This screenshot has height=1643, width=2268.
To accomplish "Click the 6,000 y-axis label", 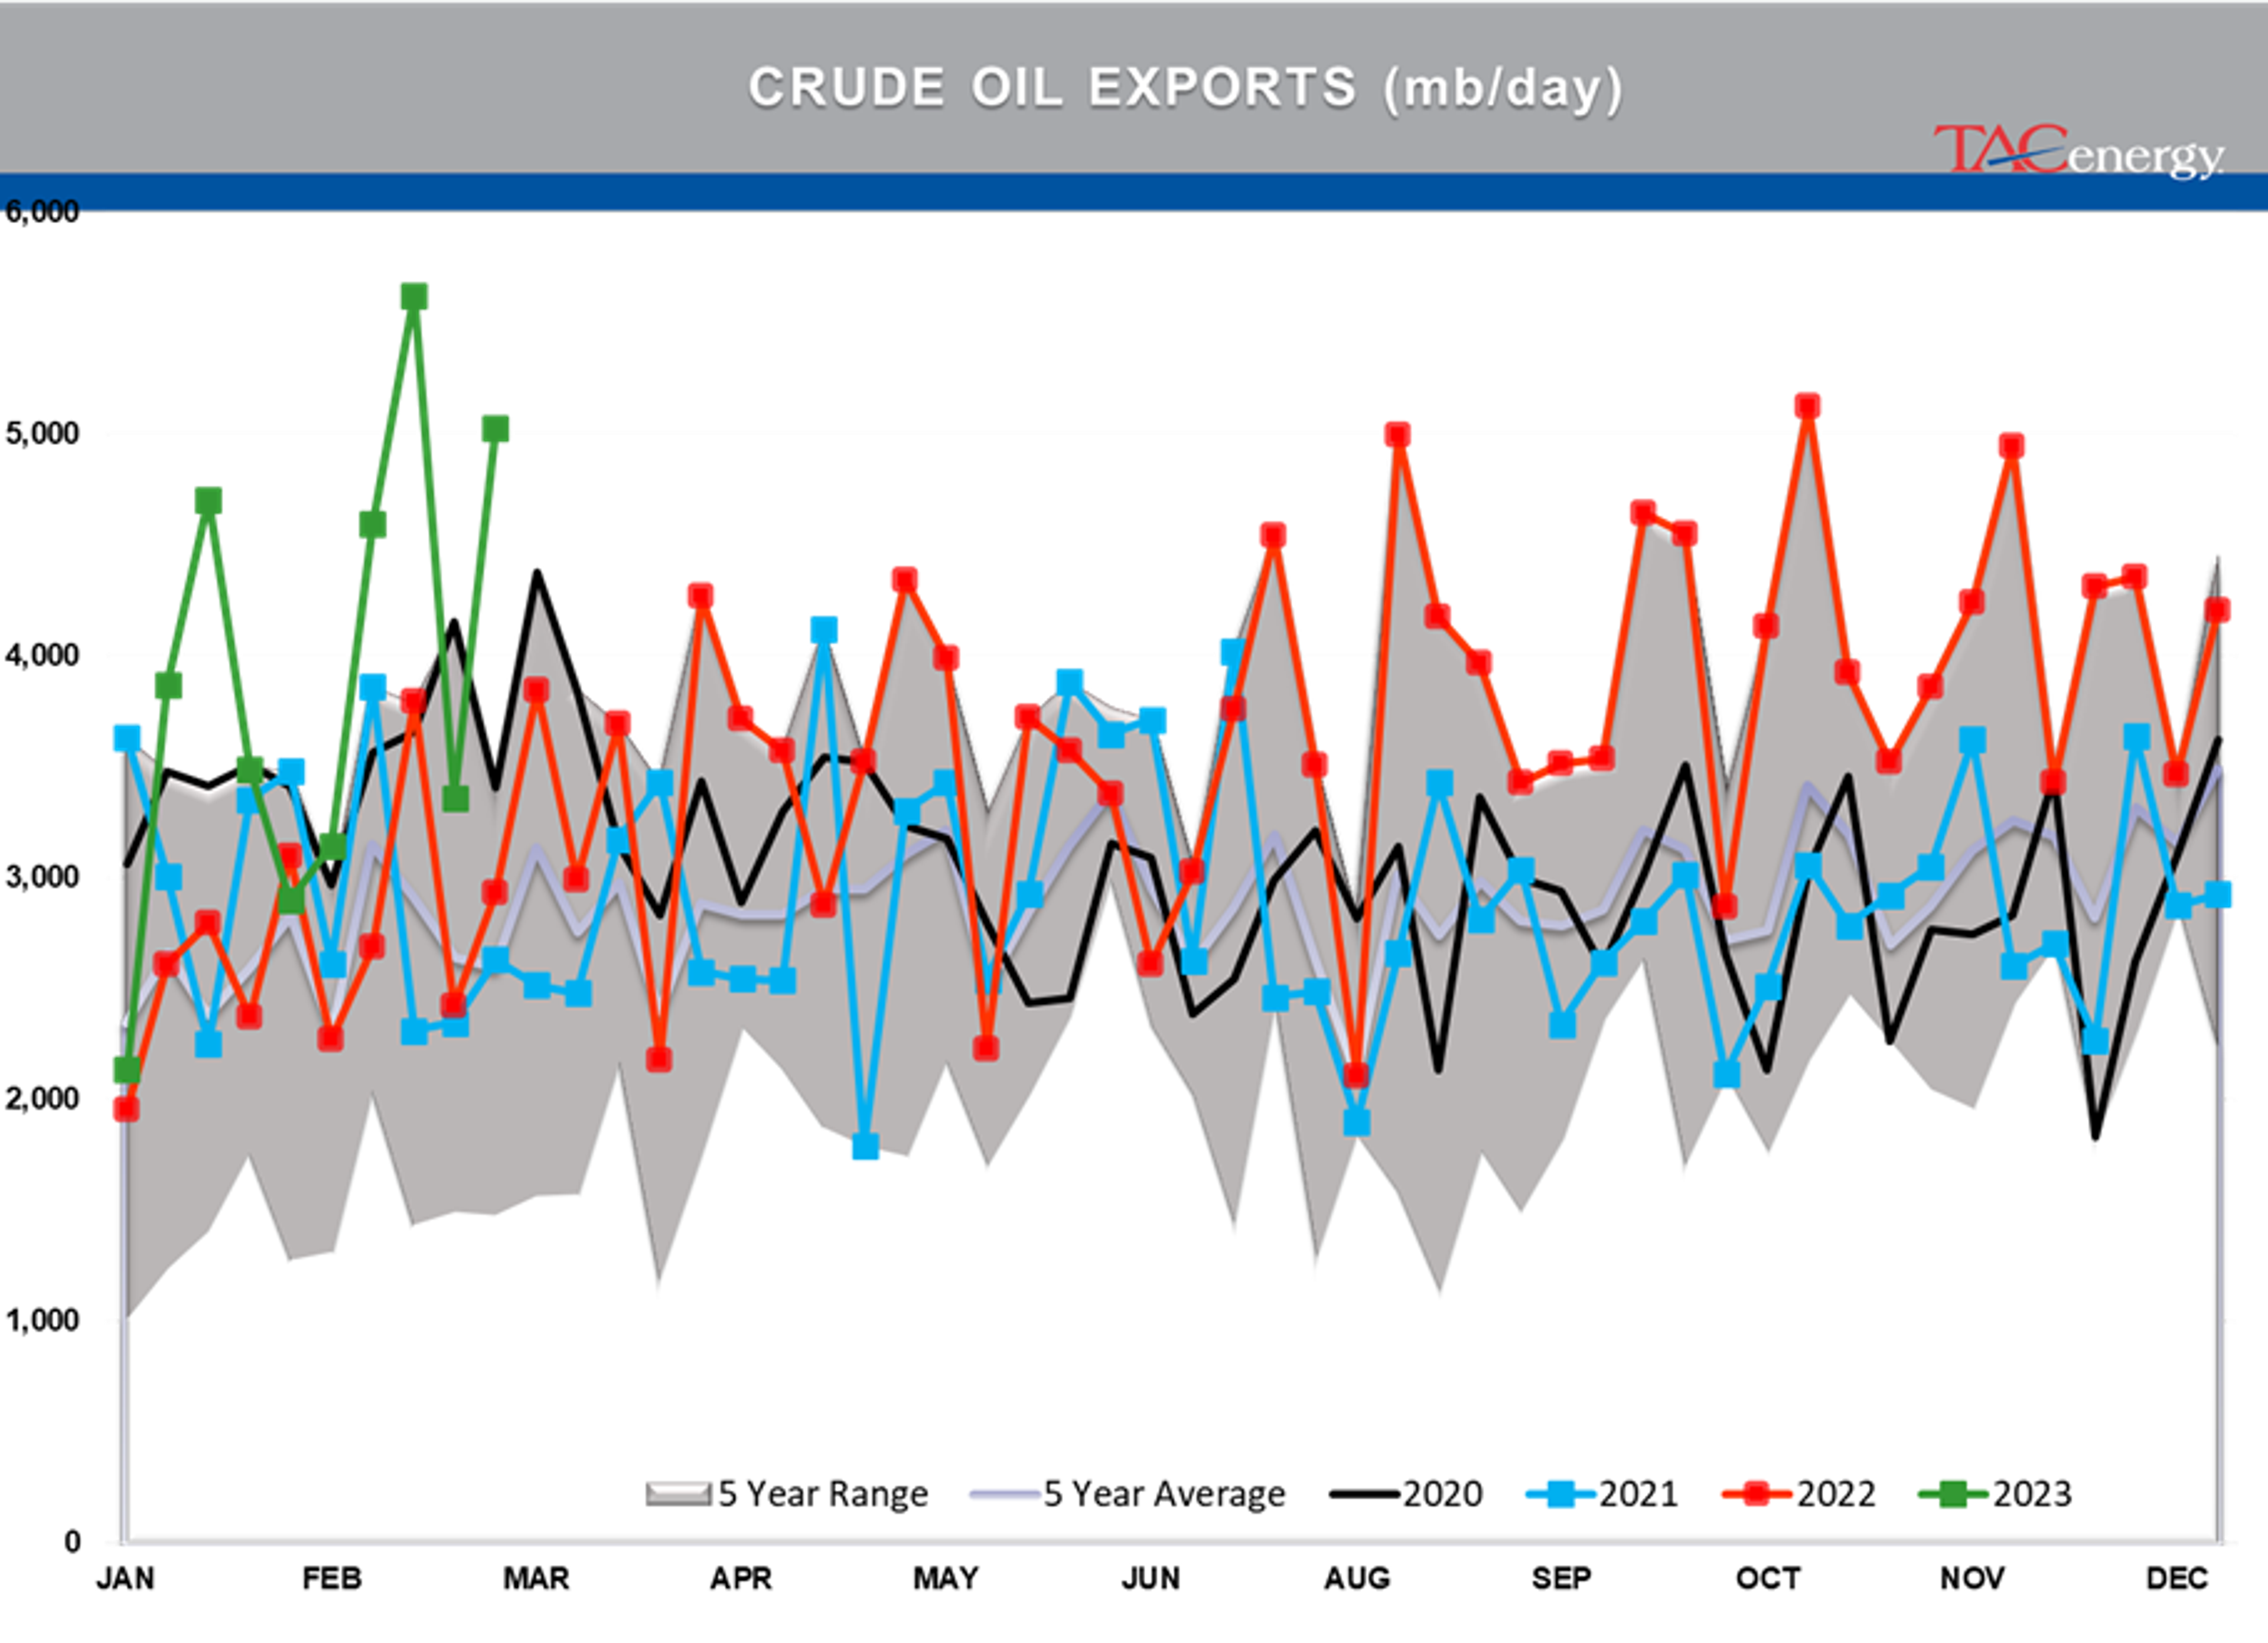I will coord(42,211).
